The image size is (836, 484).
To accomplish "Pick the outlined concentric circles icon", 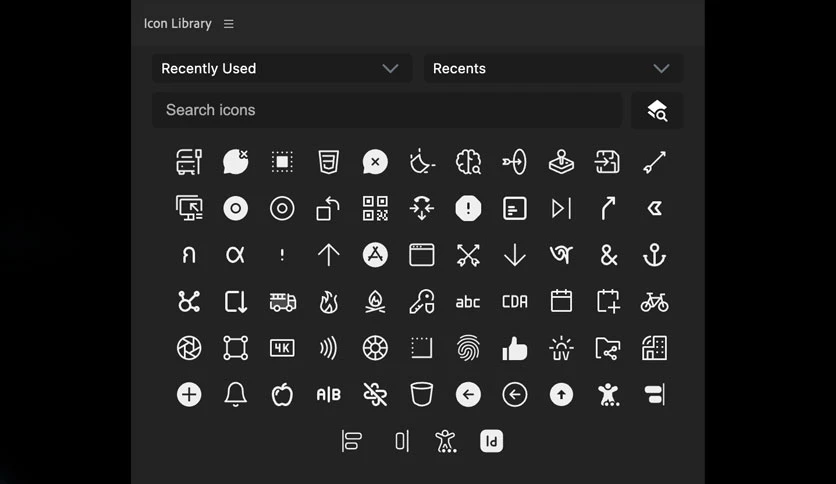I will pyautogui.click(x=282, y=208).
